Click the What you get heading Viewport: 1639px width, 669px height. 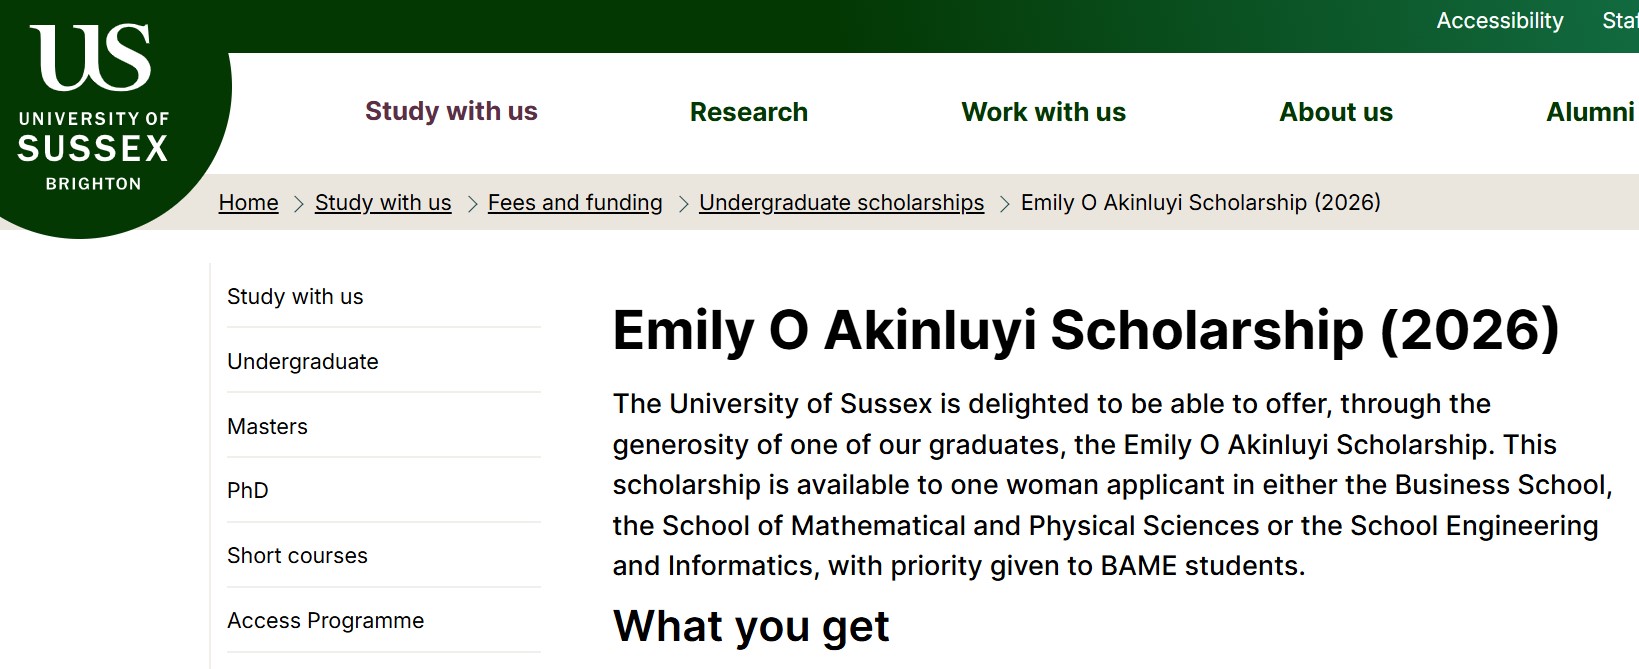751,626
